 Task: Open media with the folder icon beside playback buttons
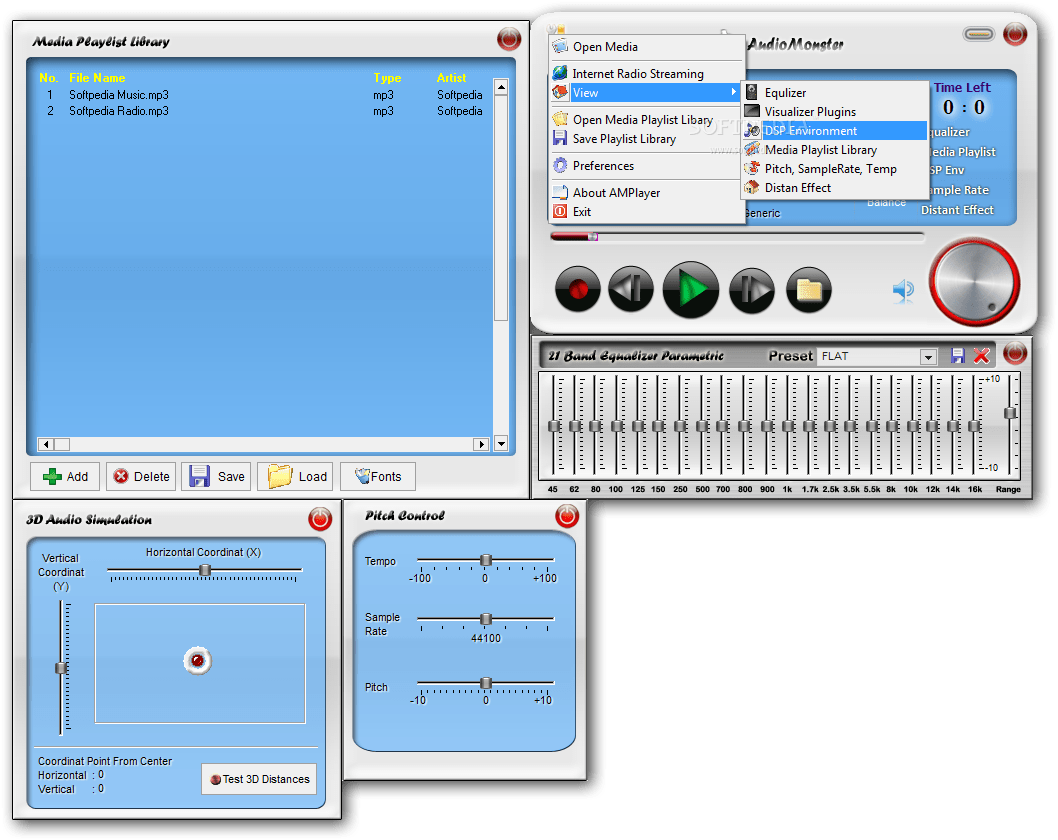tap(806, 289)
